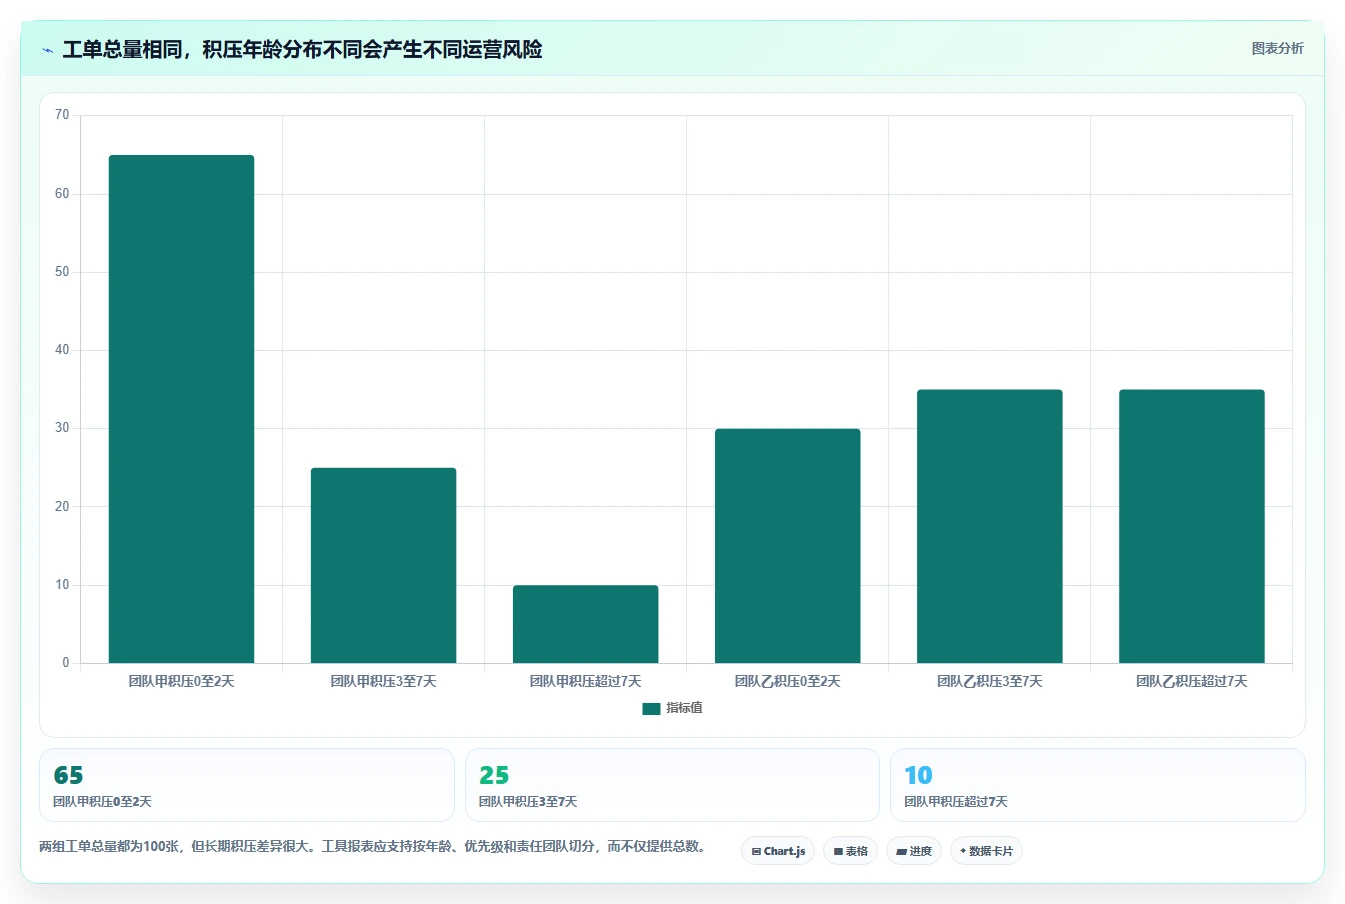This screenshot has width=1345, height=904.
Task: Click the Chart.js tag
Action: click(778, 851)
